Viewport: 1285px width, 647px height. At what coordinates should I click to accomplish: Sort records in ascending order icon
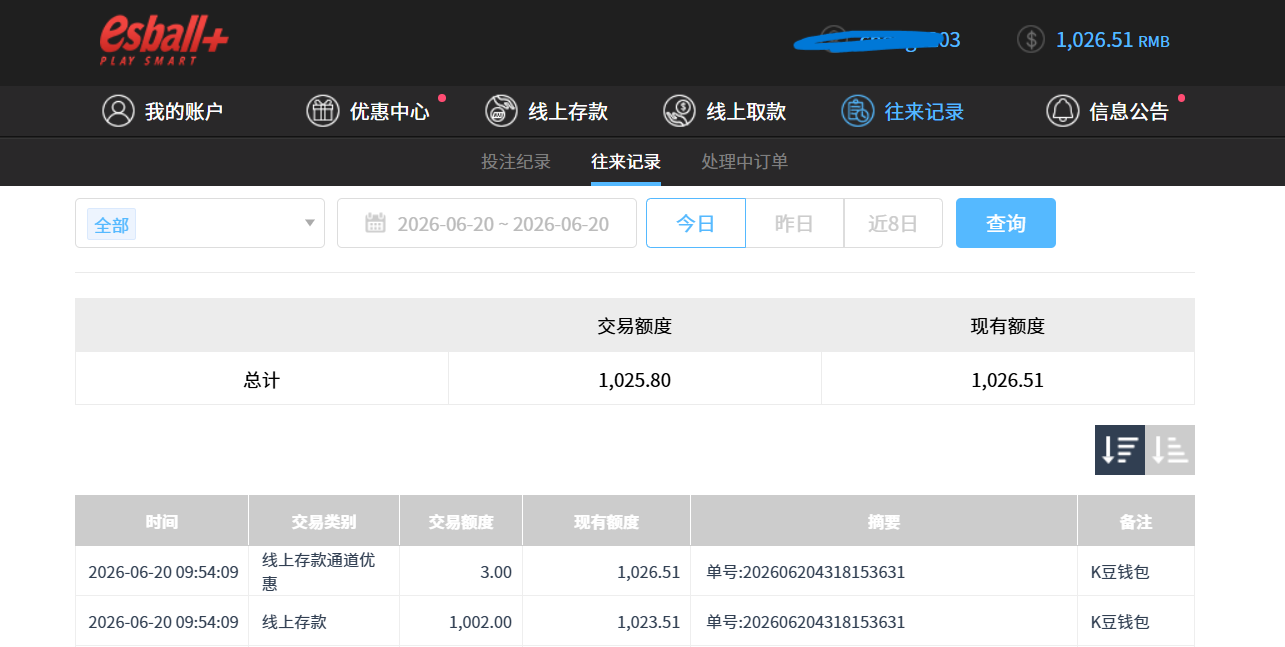coord(1170,450)
